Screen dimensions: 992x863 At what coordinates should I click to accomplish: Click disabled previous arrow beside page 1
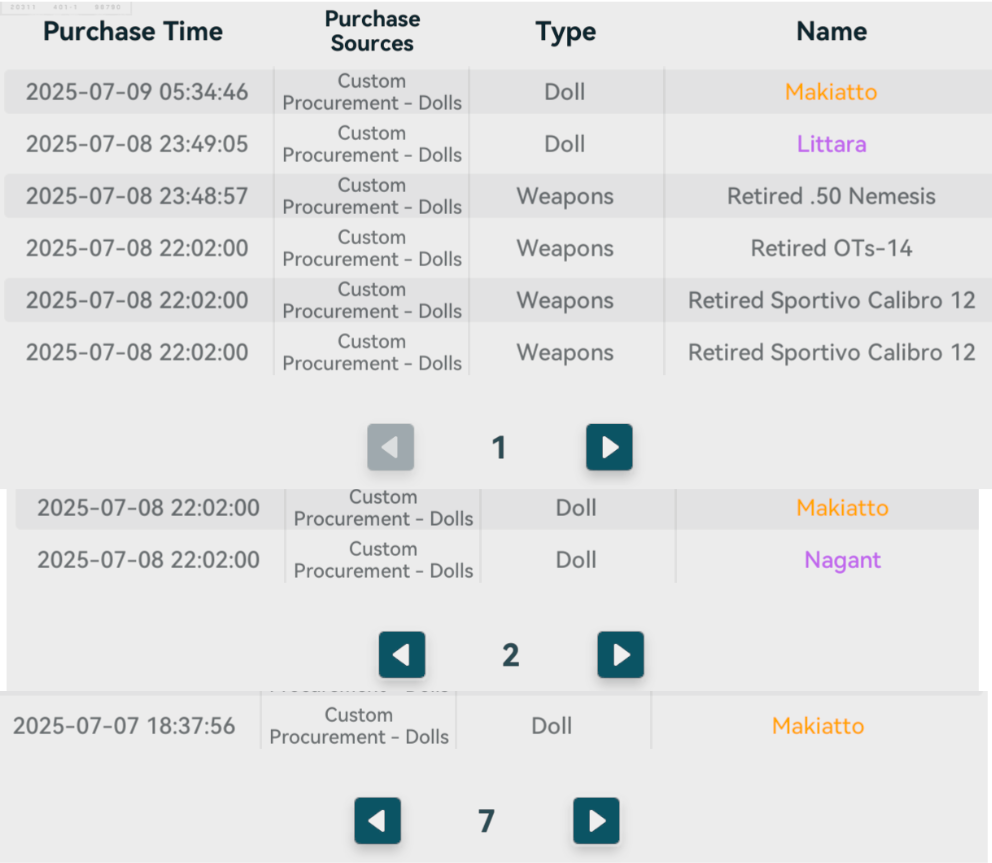(390, 447)
